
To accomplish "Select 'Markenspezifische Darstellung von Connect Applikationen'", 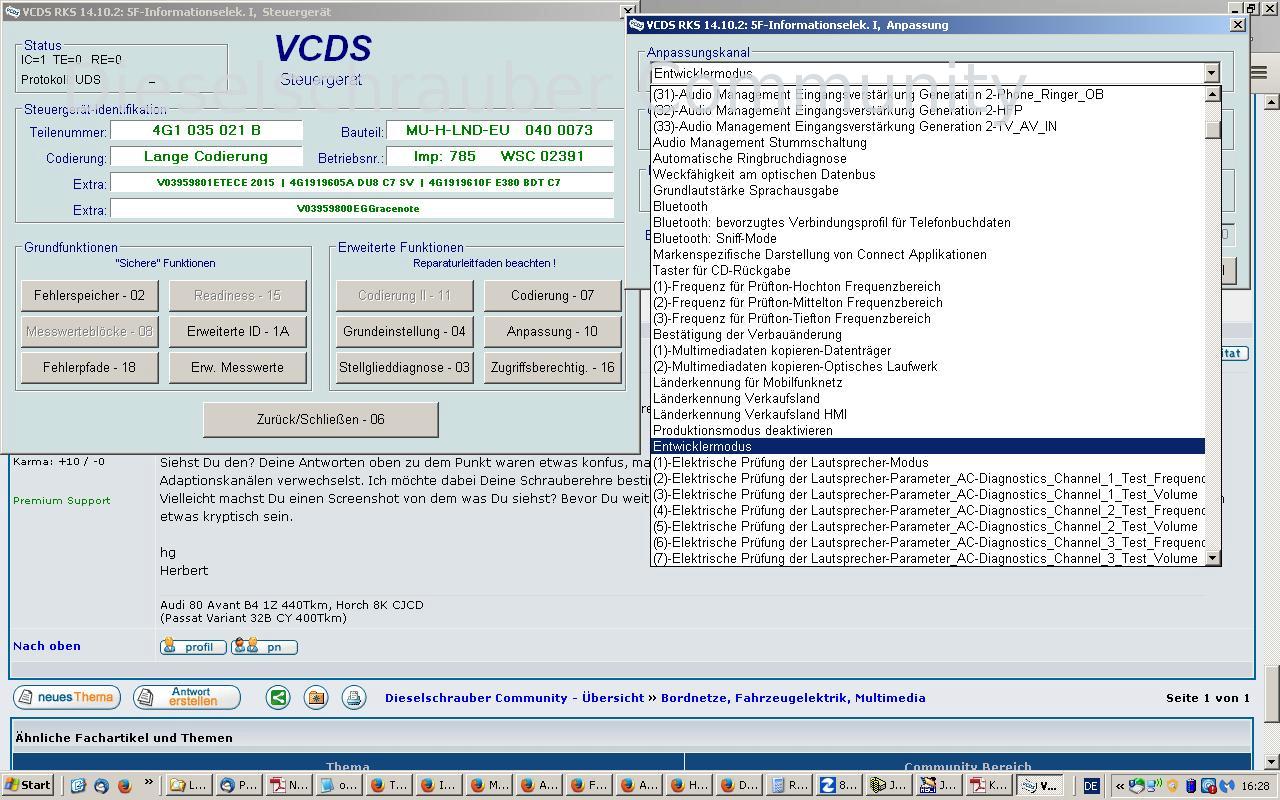I will pyautogui.click(x=928, y=254).
